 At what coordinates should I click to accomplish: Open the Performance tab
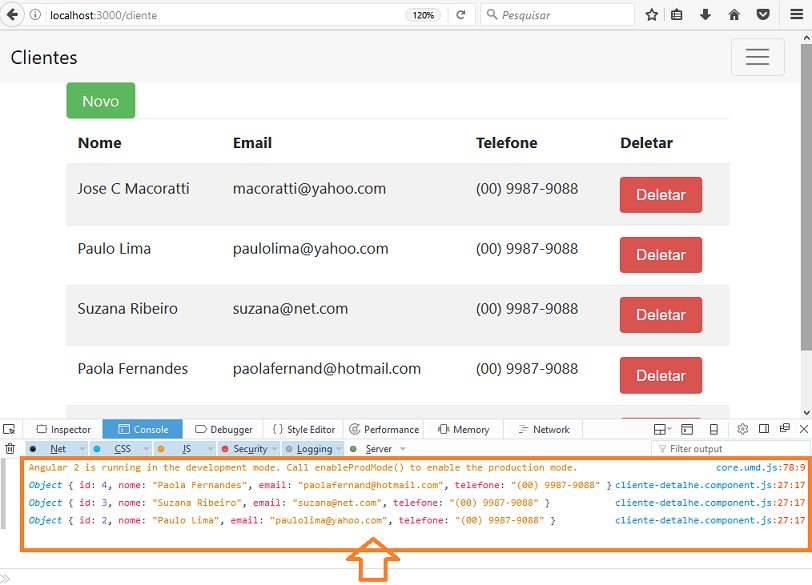tap(384, 429)
